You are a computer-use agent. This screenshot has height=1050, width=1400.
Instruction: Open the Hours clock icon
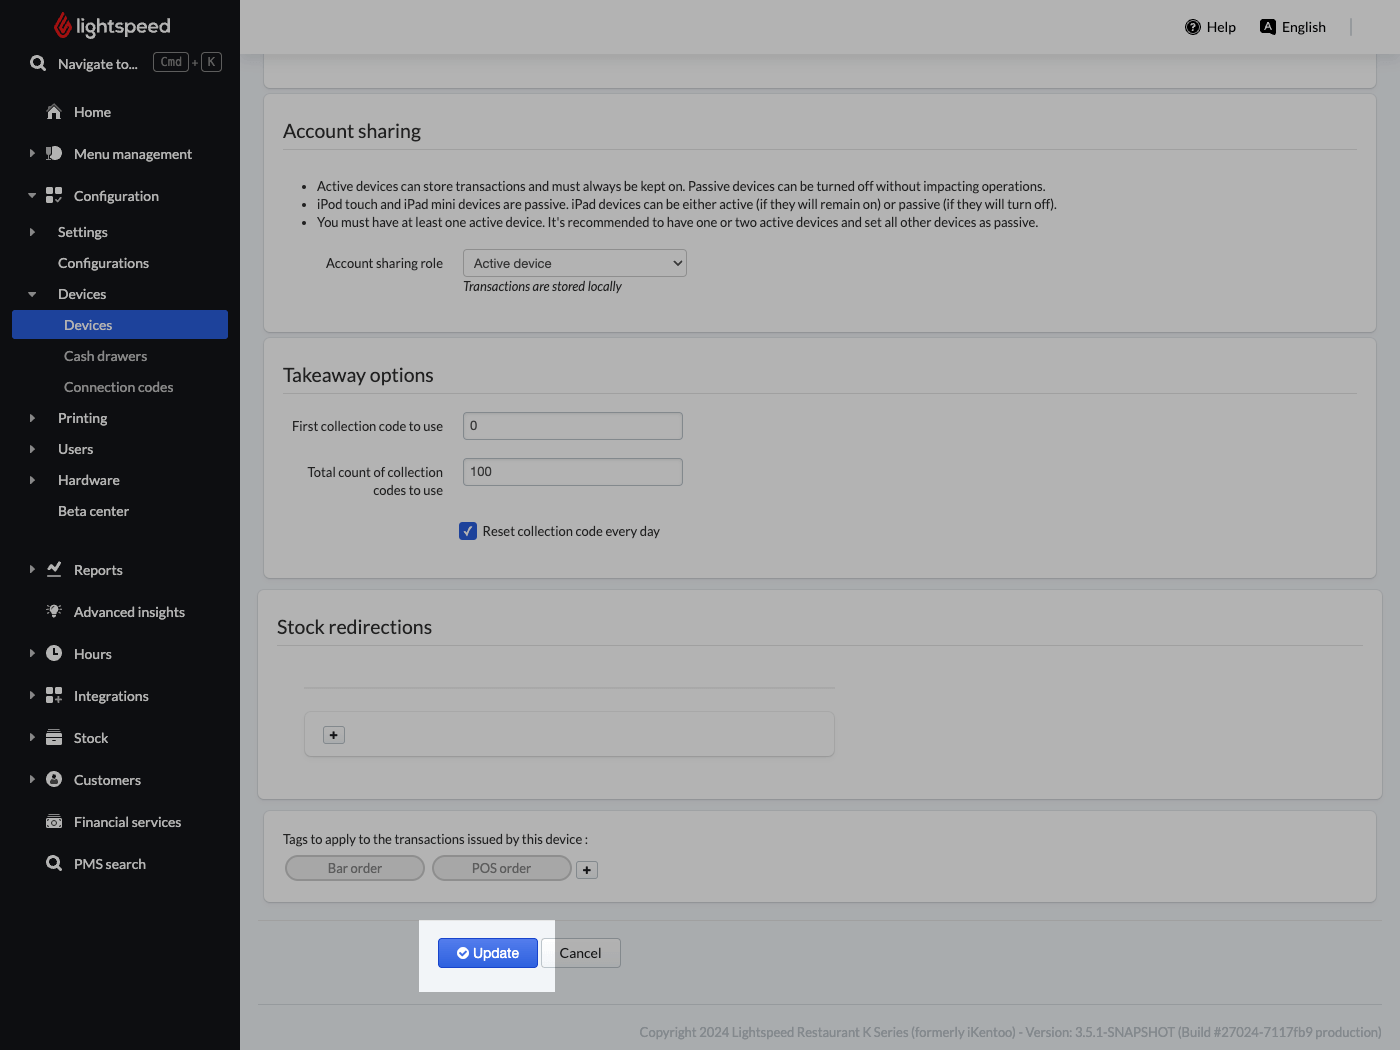click(x=53, y=653)
